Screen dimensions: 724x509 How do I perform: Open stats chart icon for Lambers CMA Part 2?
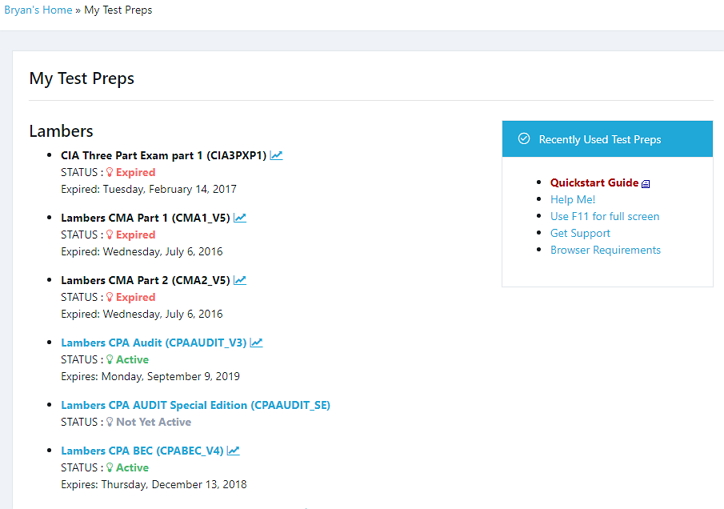pos(240,280)
